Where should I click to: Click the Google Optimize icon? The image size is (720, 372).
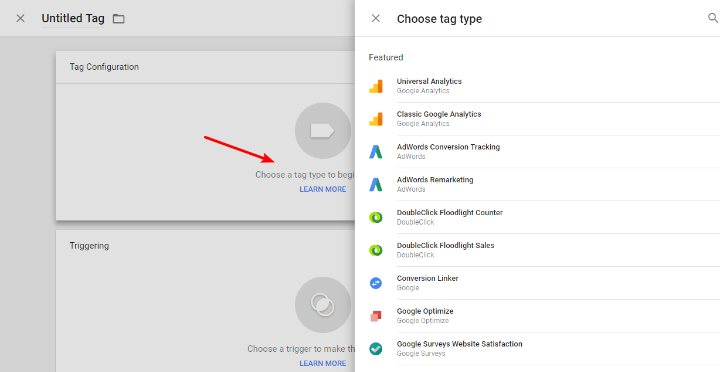(x=376, y=316)
